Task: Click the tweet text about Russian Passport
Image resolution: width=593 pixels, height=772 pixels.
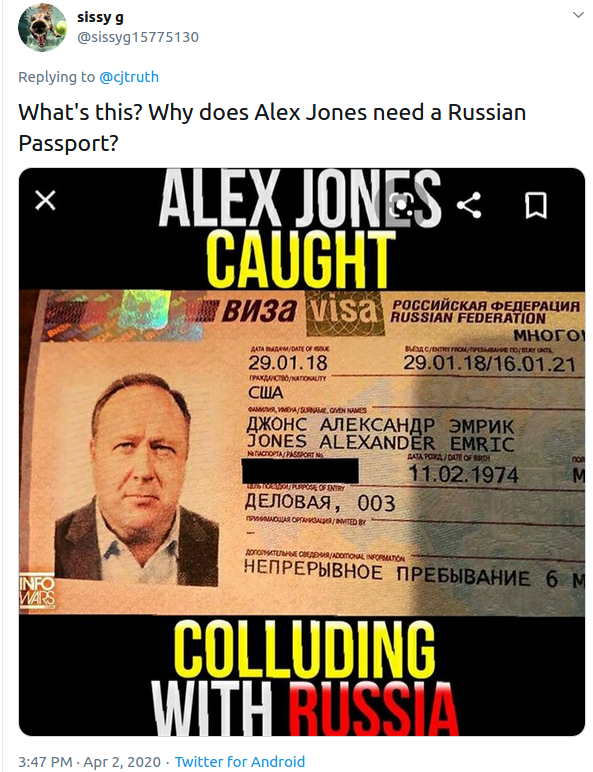Action: (x=272, y=128)
